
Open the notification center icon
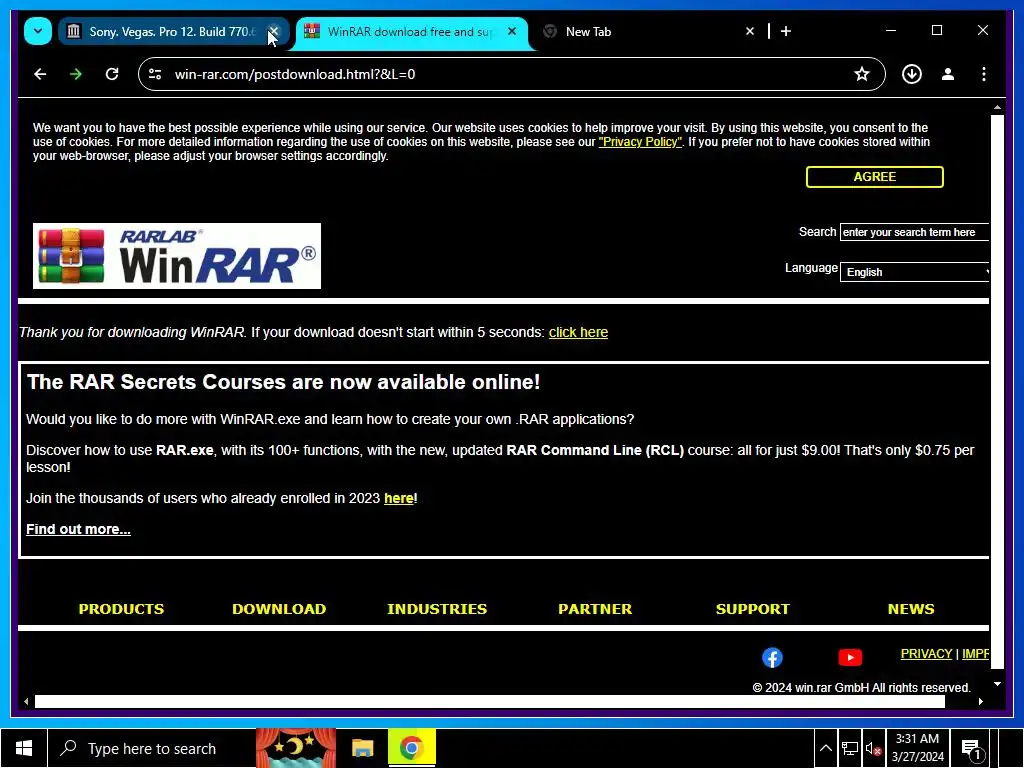pos(972,749)
